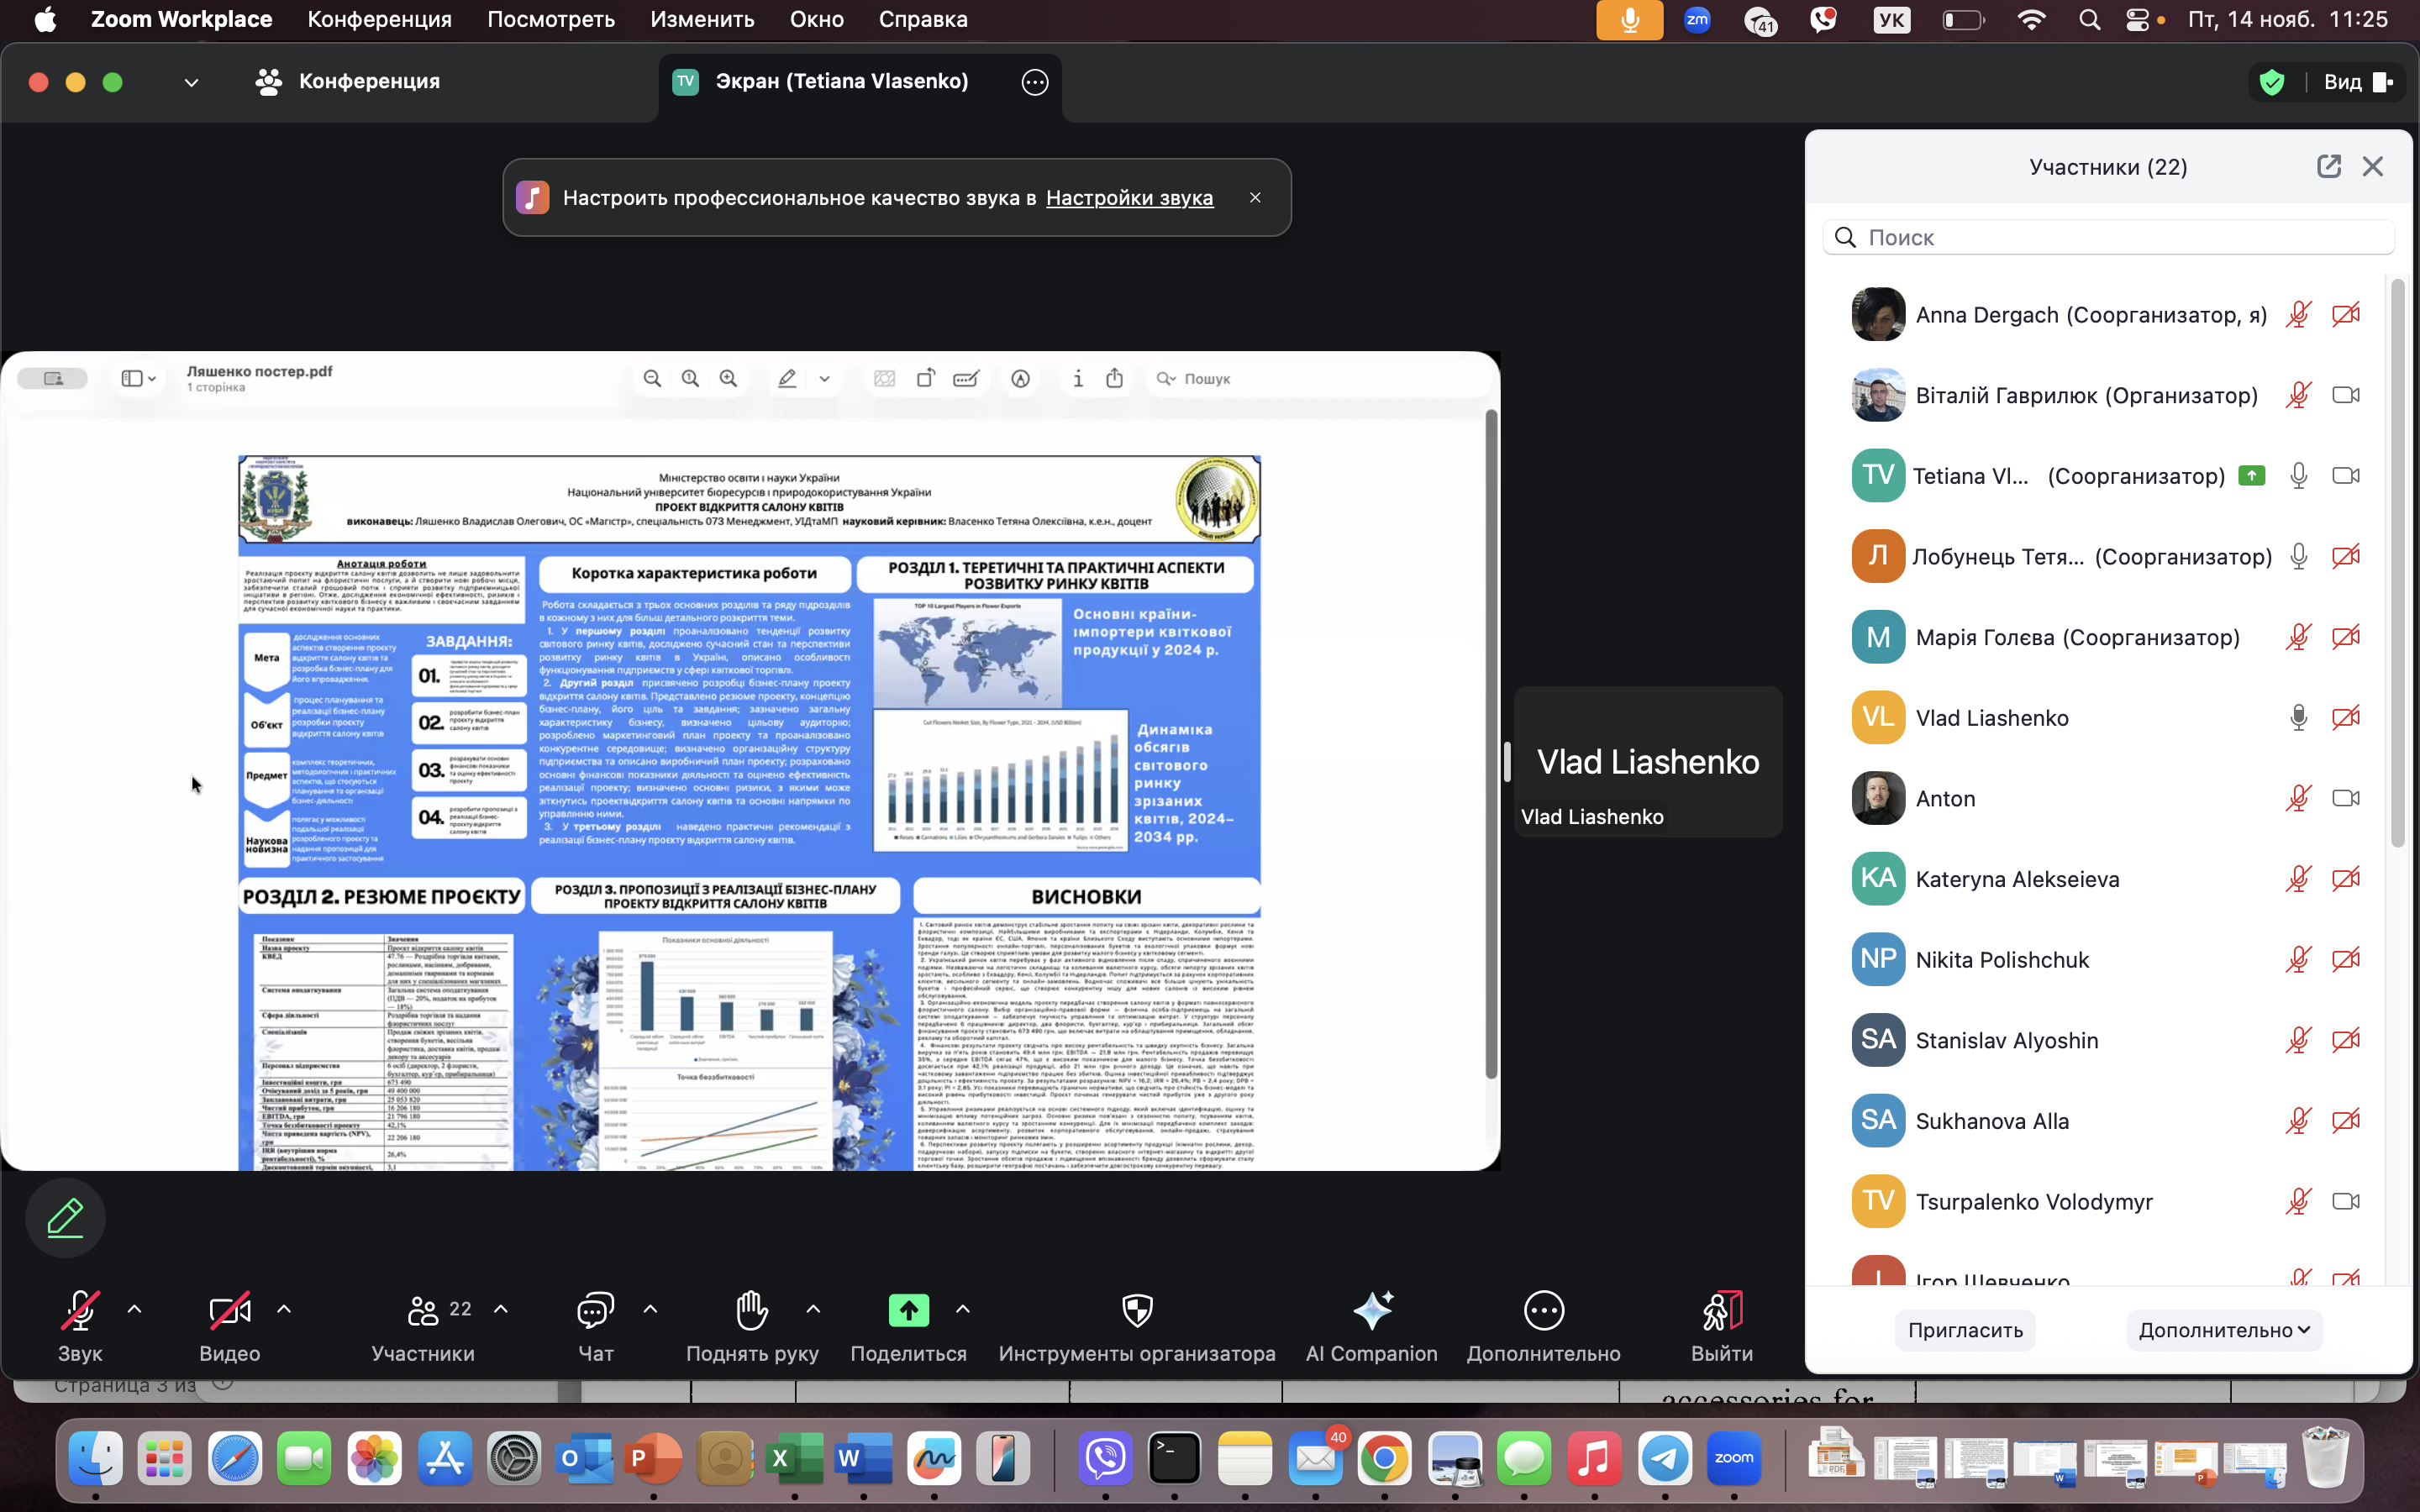Open the Host Tools shield icon

[x=1137, y=1311]
